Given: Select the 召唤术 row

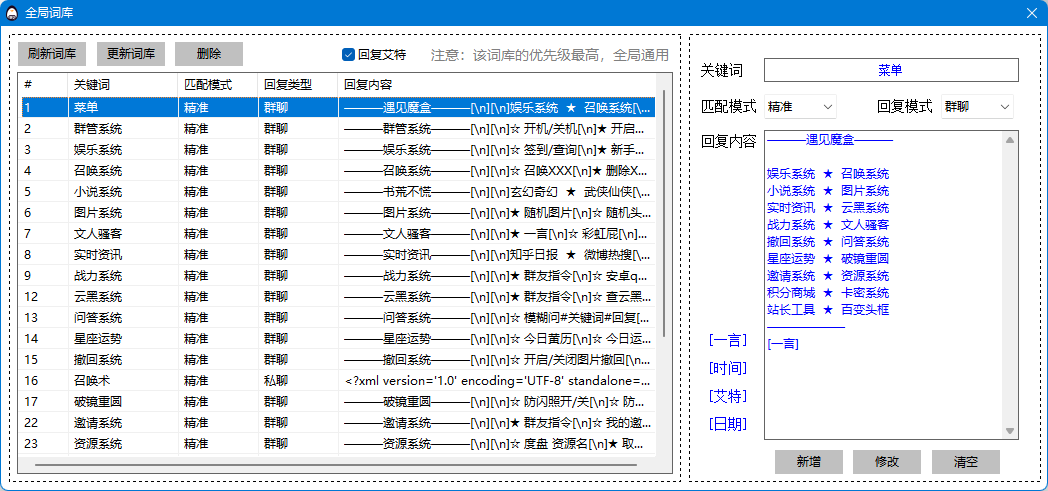Looking at the screenshot, I should (x=337, y=381).
